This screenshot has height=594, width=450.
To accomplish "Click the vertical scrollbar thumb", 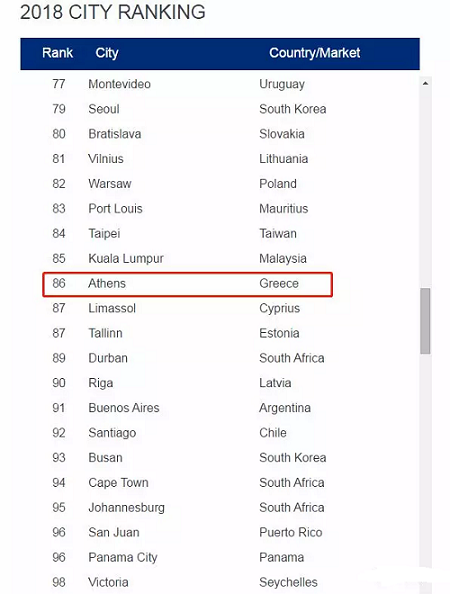I will [x=425, y=321].
